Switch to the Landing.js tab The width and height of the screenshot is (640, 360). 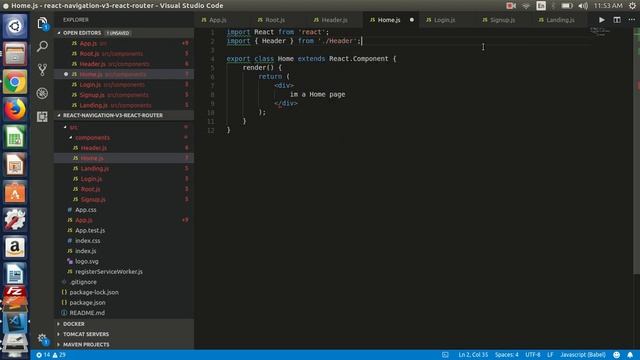pyautogui.click(x=560, y=20)
